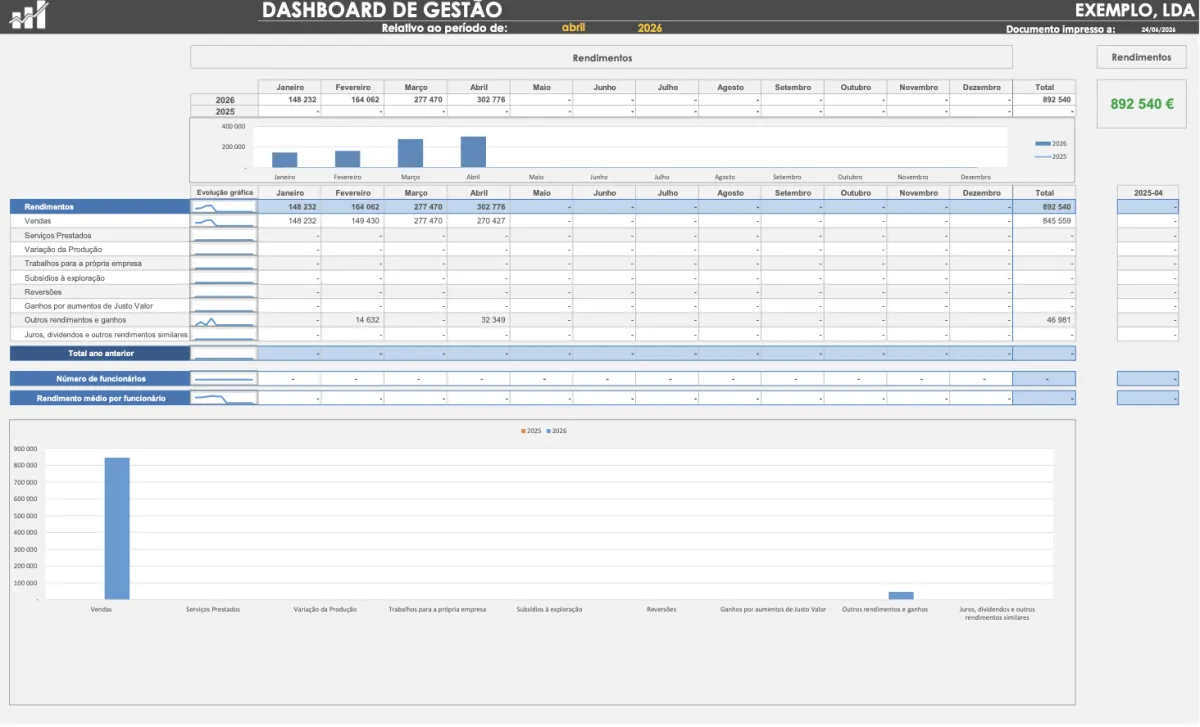Viewport: 1200px width, 727px height.
Task: Click the '149 430' Vendas Fevereiro cell
Action: click(x=353, y=220)
